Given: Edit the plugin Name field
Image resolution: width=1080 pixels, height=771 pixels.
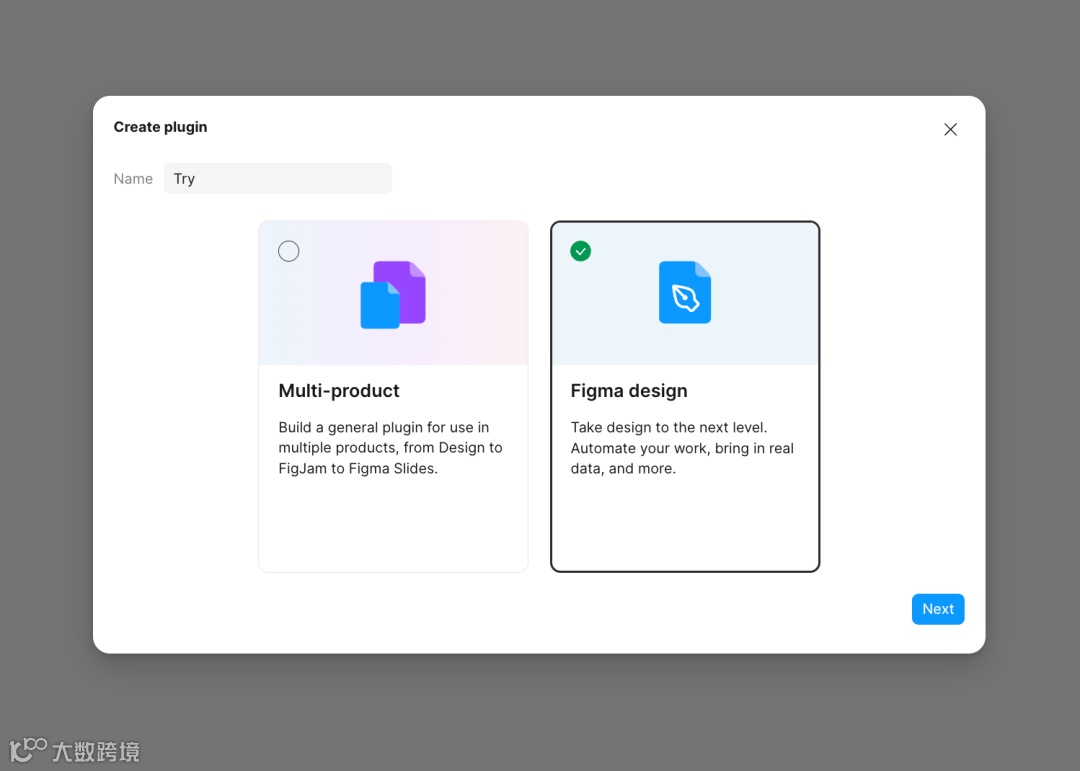Looking at the screenshot, I should [x=278, y=178].
